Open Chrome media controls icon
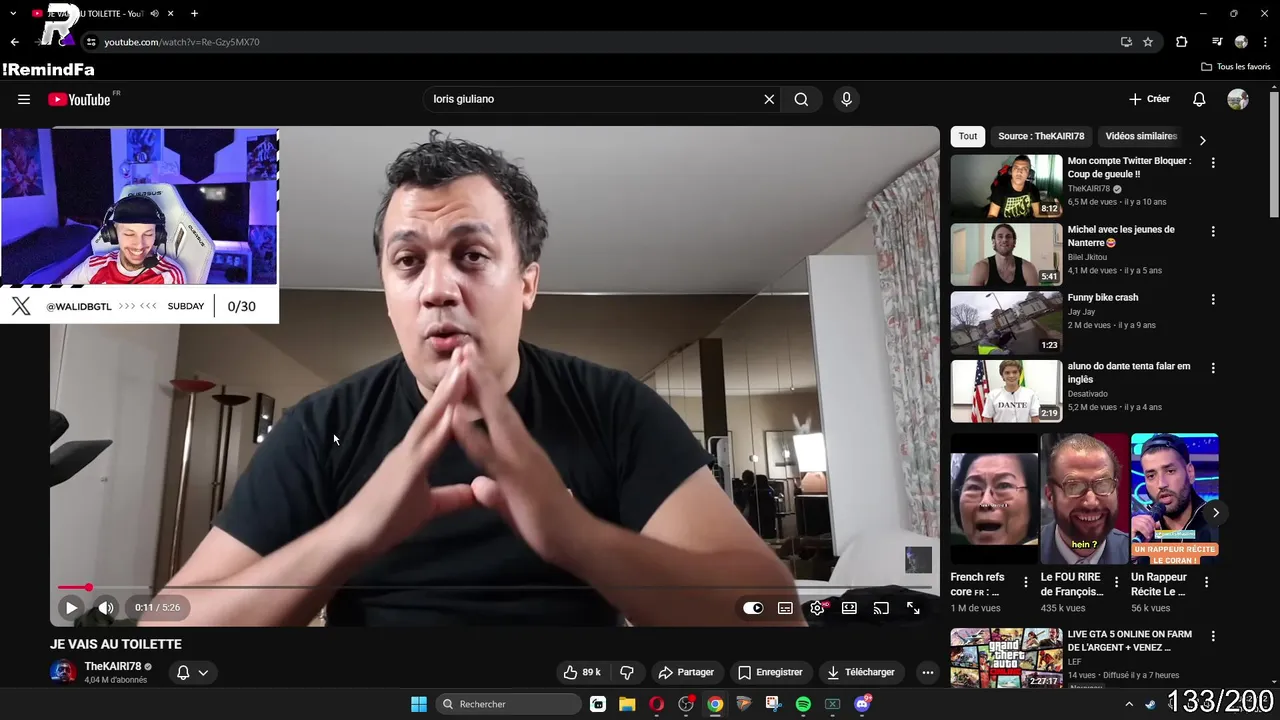The image size is (1280, 720). coord(1217,42)
